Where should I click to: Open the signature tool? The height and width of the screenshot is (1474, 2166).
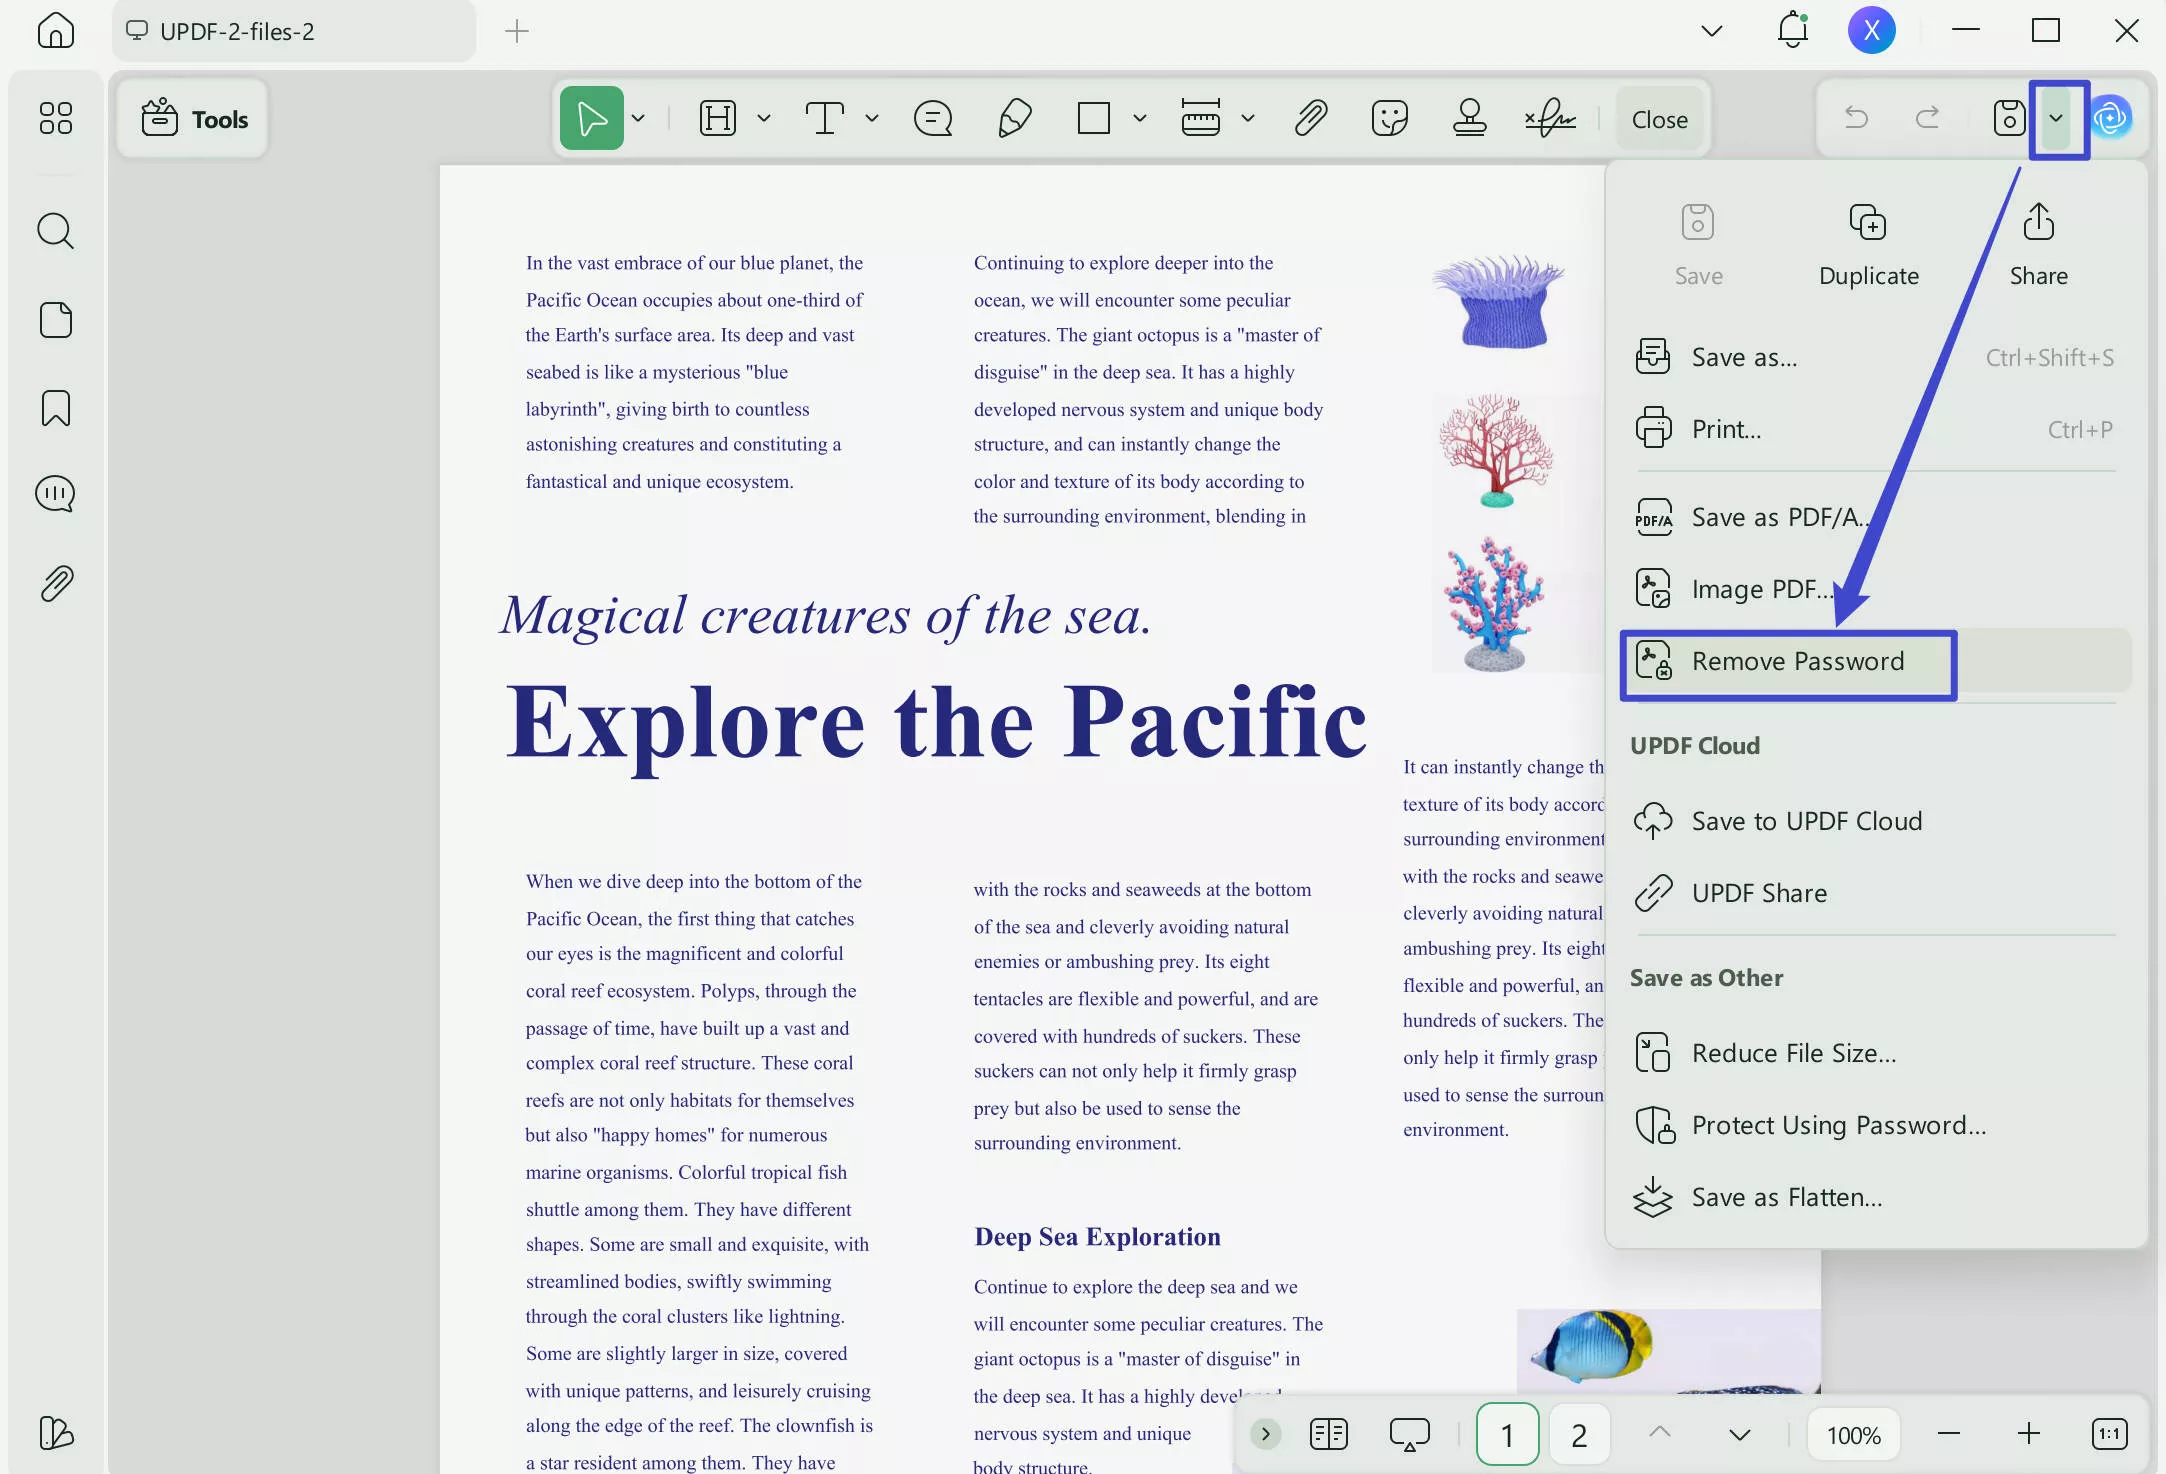point(1550,119)
